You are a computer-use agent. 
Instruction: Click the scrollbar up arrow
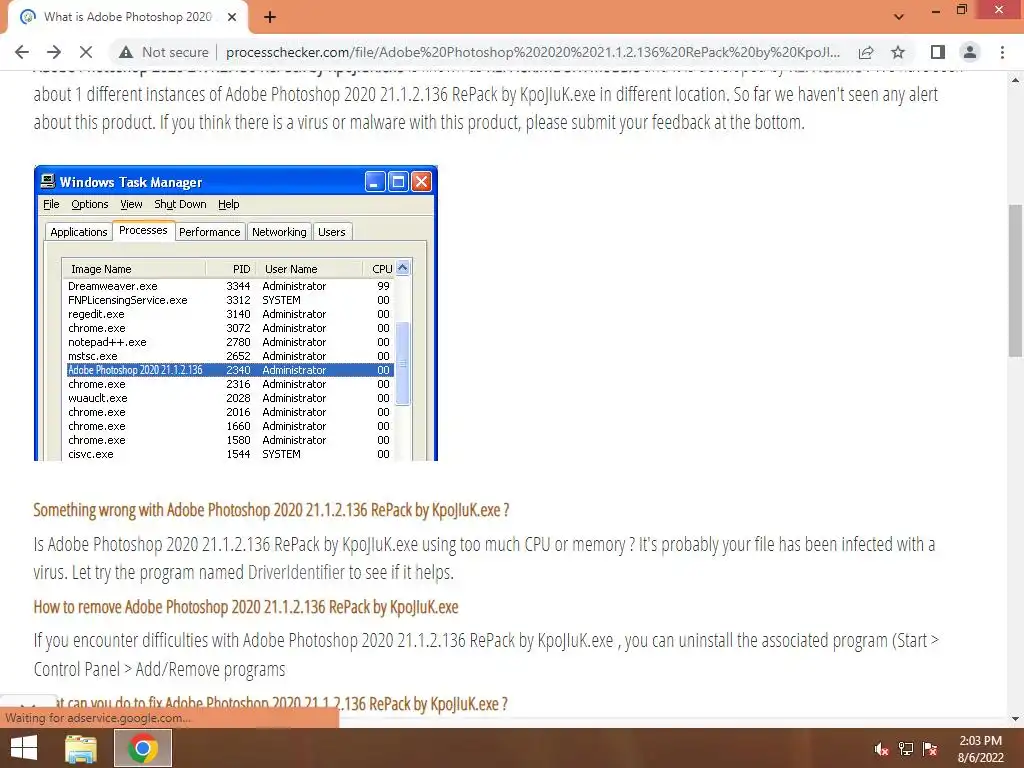pos(1015,80)
